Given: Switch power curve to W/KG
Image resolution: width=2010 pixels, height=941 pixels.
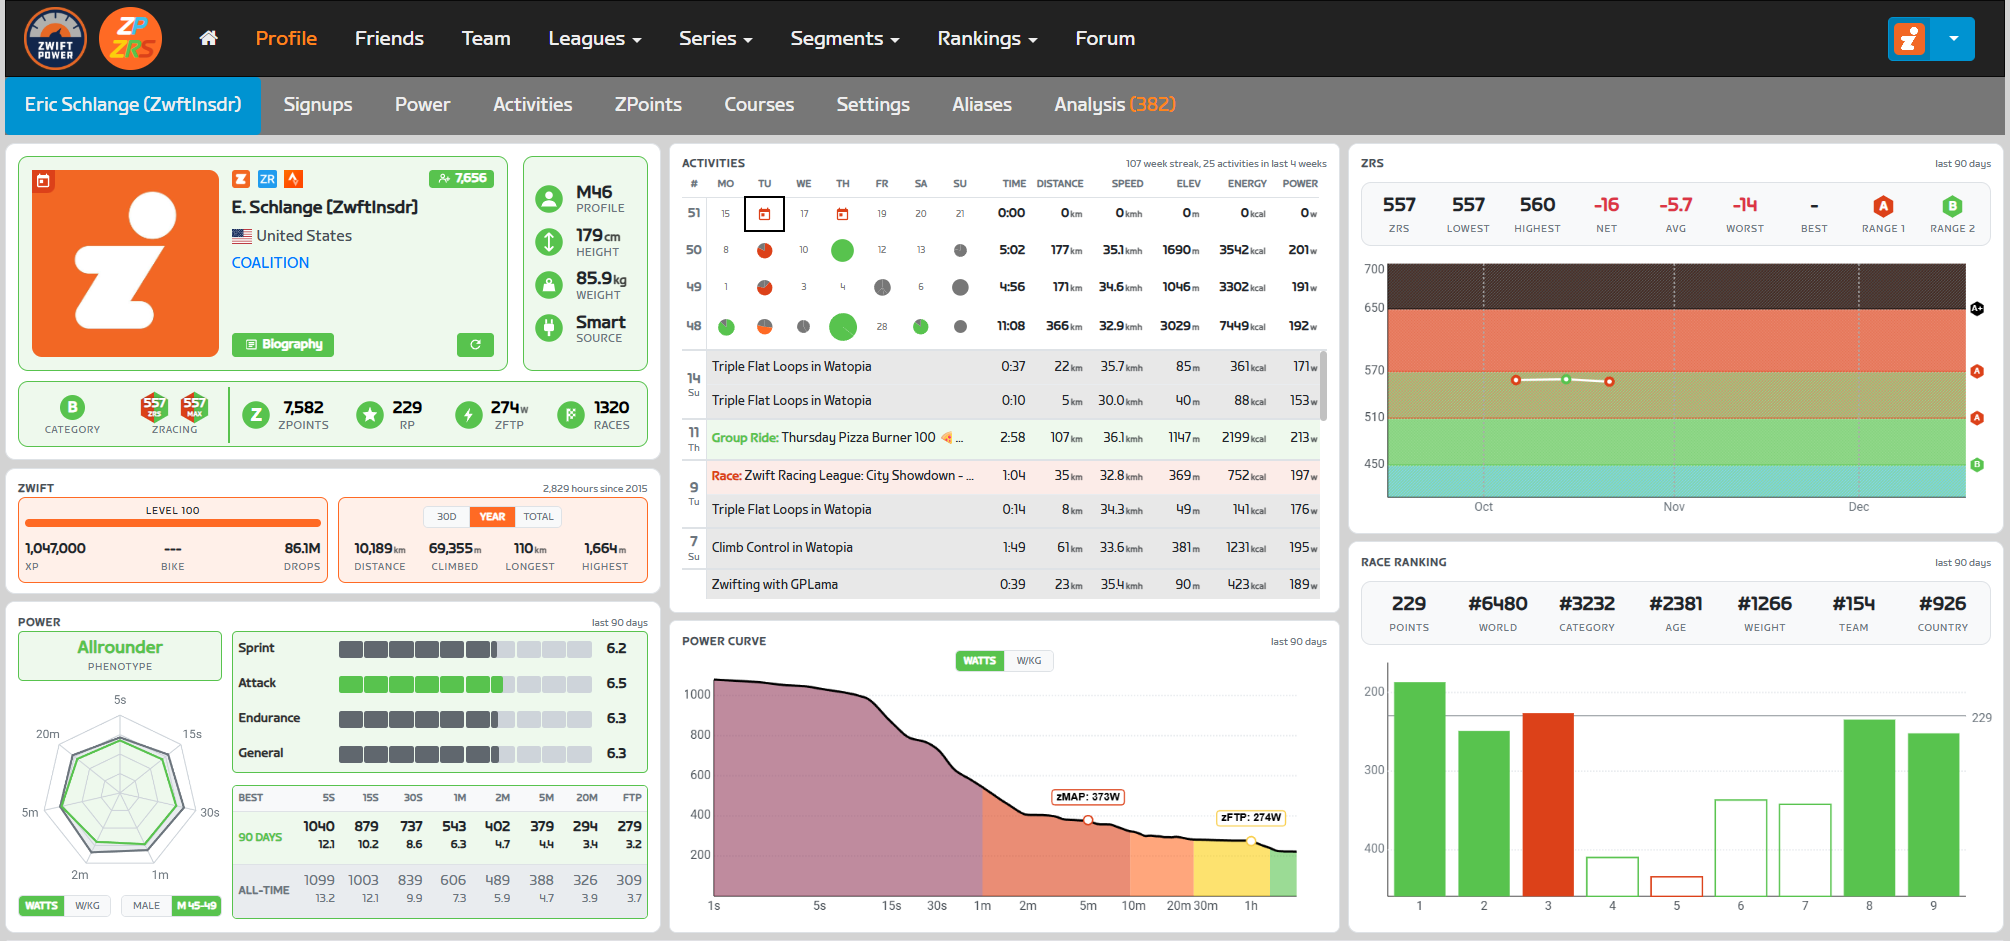Looking at the screenshot, I should pos(1029,661).
